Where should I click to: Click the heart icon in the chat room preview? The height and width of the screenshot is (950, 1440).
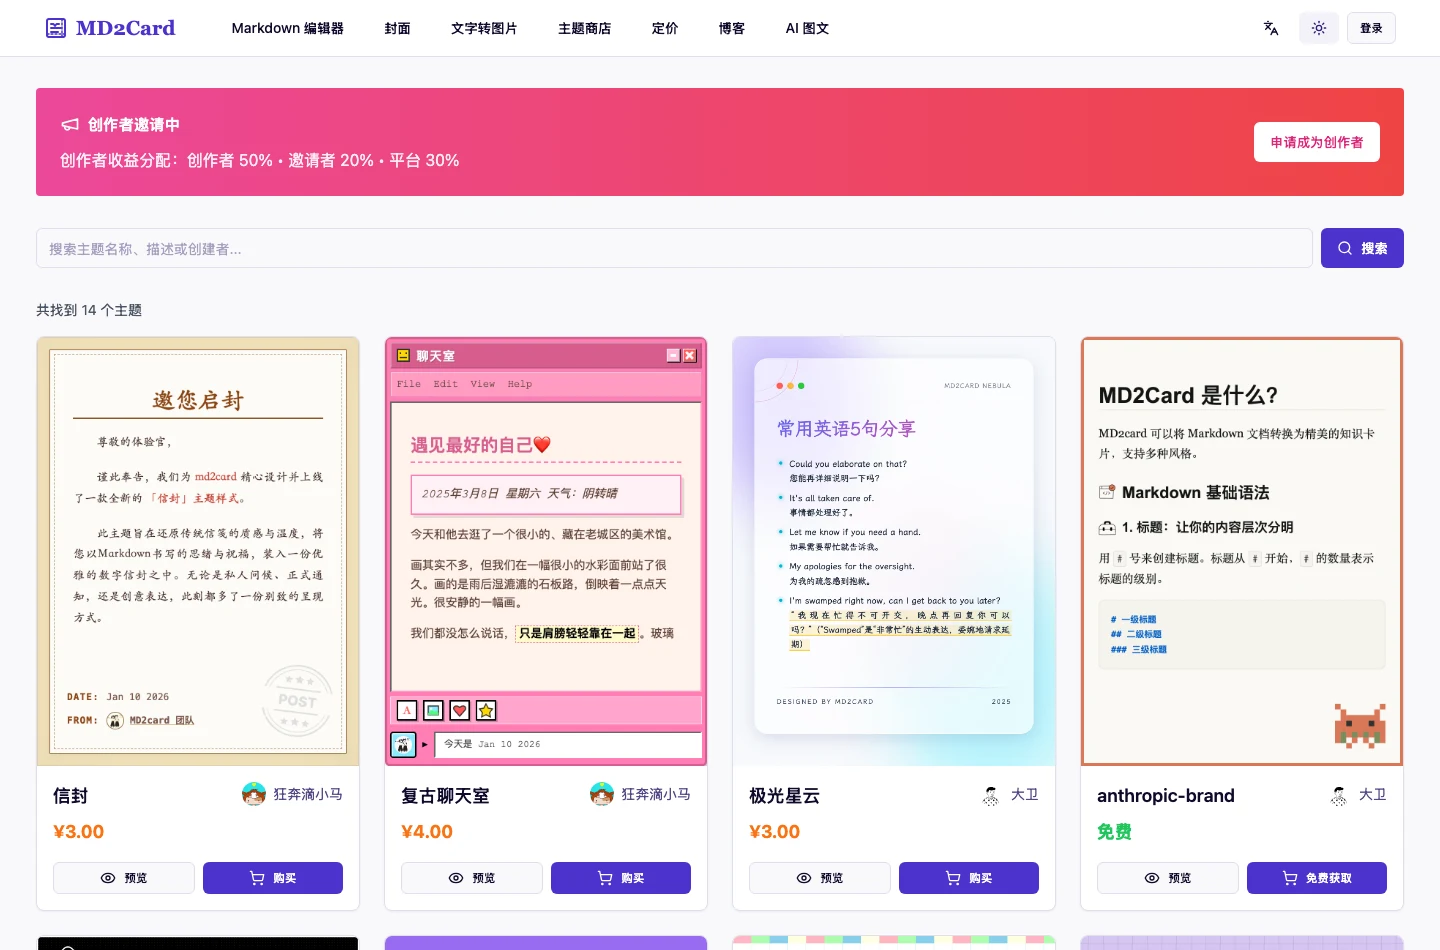coord(460,711)
